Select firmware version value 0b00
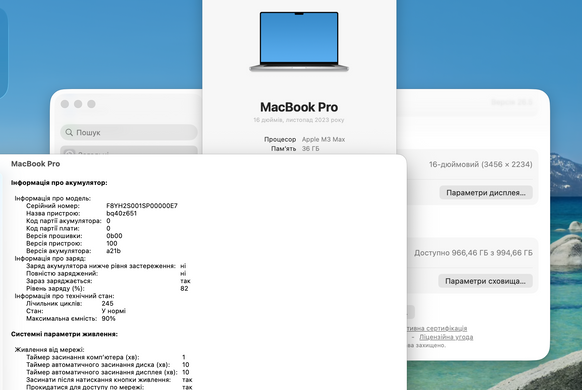The image size is (582, 390). (x=114, y=236)
